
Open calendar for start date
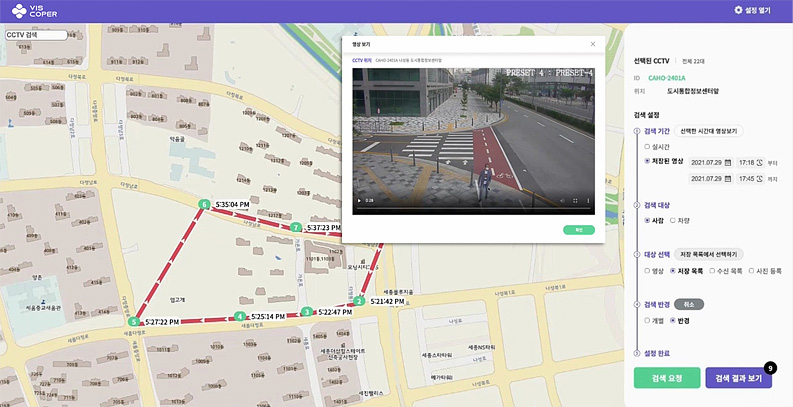(727, 162)
